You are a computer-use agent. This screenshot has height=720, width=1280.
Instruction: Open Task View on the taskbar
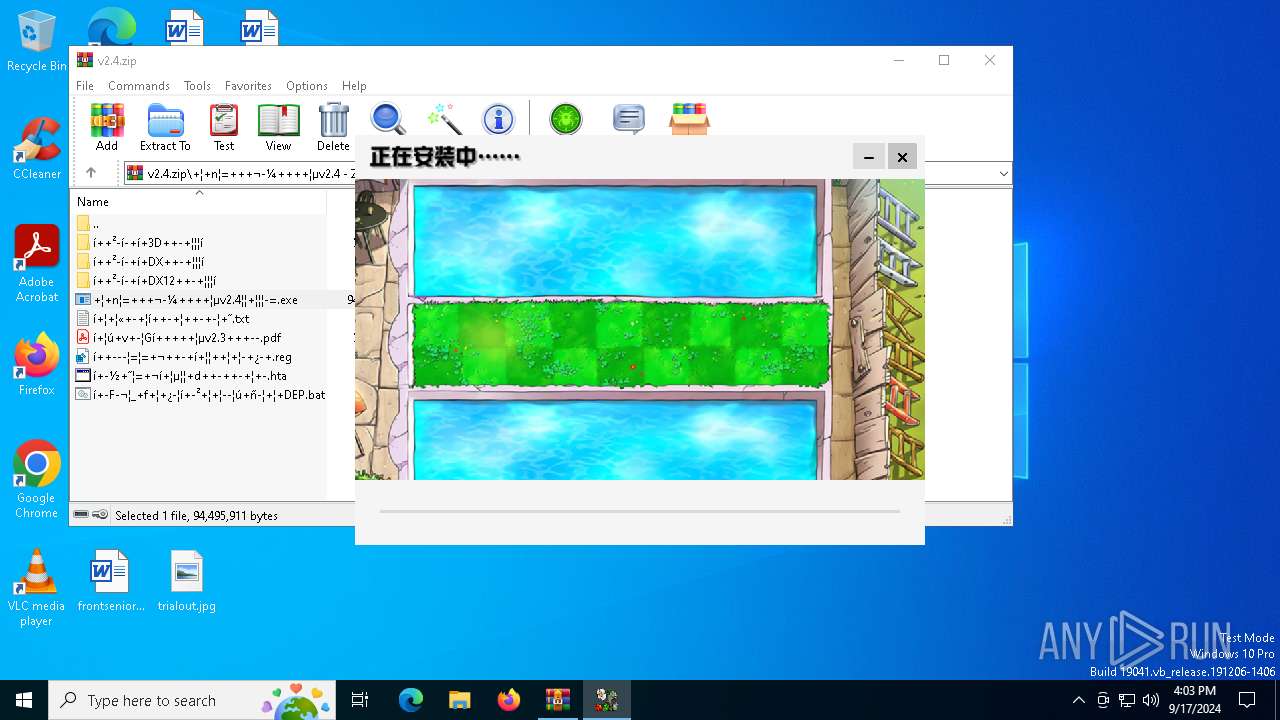coord(360,700)
